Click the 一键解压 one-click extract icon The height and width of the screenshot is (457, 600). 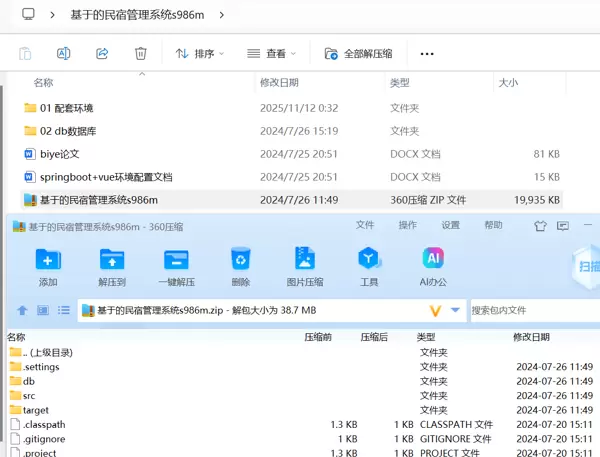click(177, 260)
